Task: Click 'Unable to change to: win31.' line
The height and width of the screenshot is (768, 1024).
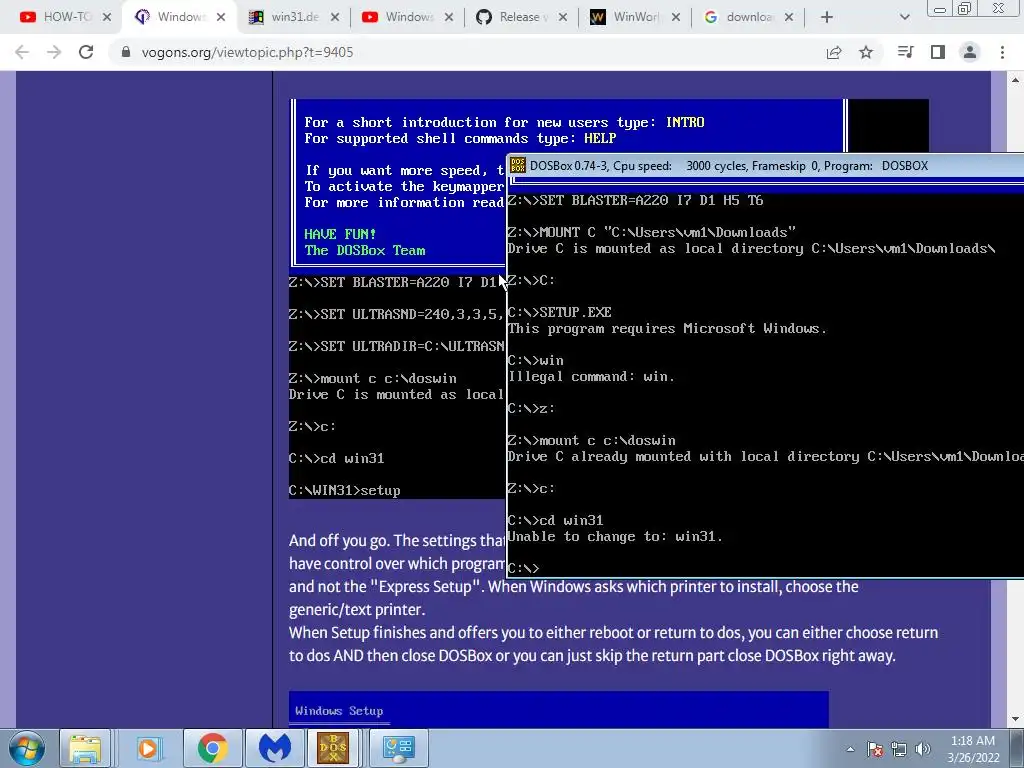Action: (615, 537)
